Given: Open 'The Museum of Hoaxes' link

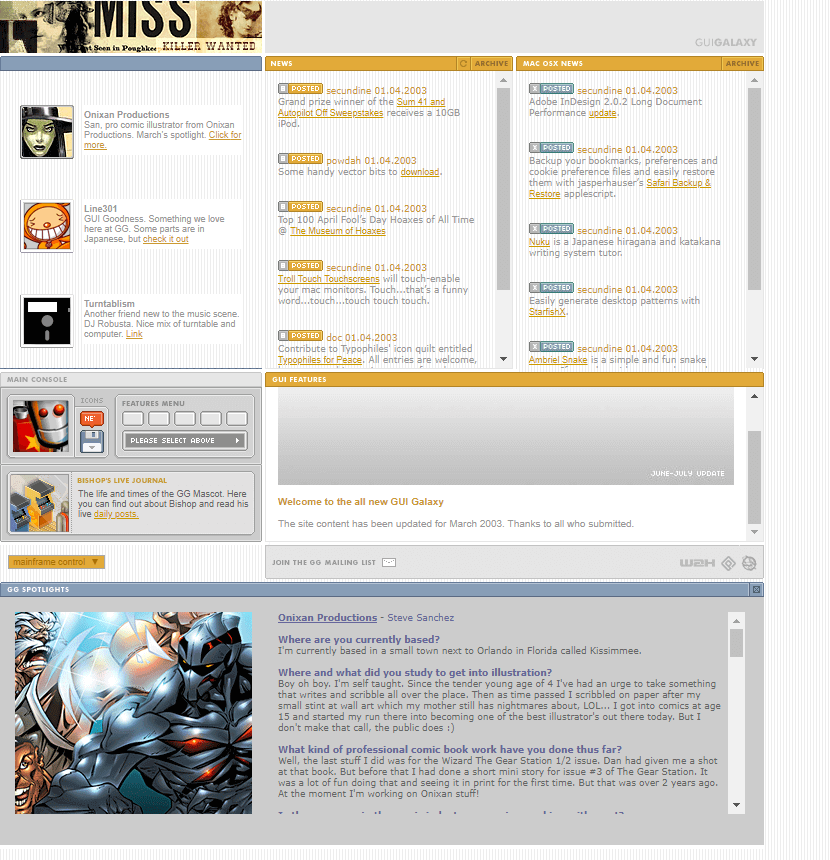Looking at the screenshot, I should coord(337,231).
